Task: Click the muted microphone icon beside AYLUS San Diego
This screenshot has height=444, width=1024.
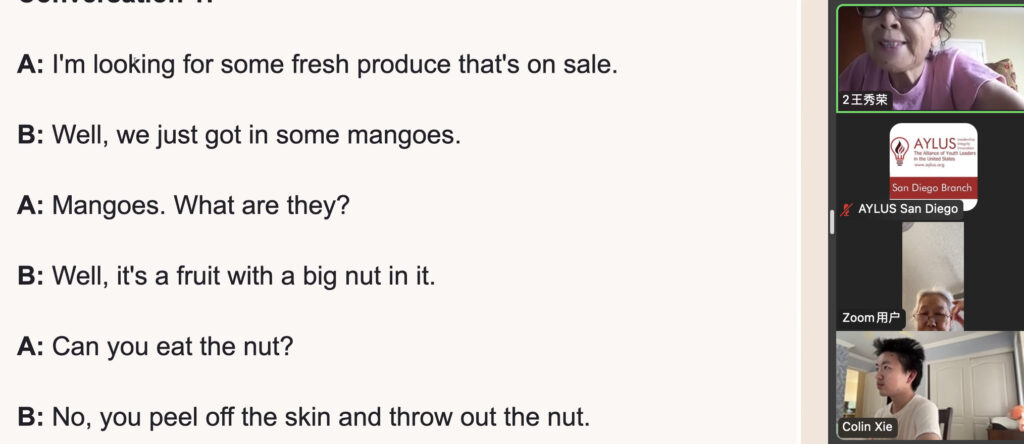Action: [848, 209]
